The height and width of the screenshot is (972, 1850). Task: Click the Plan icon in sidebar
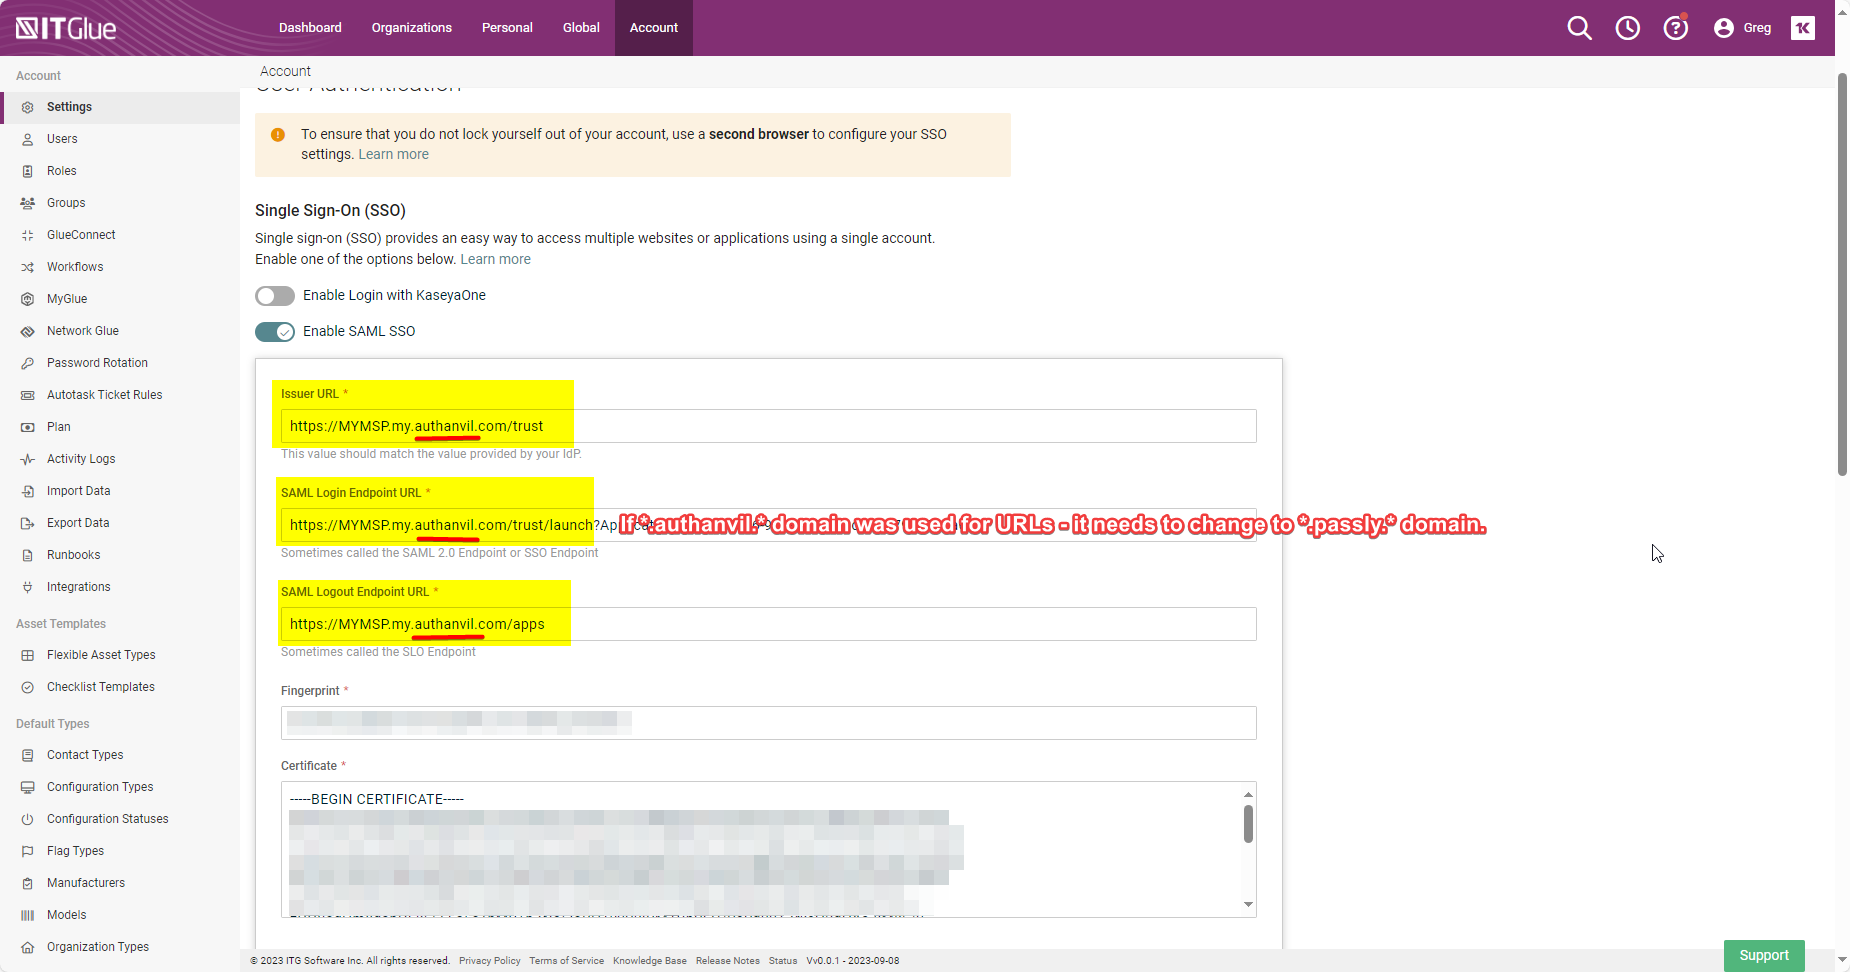tap(28, 427)
